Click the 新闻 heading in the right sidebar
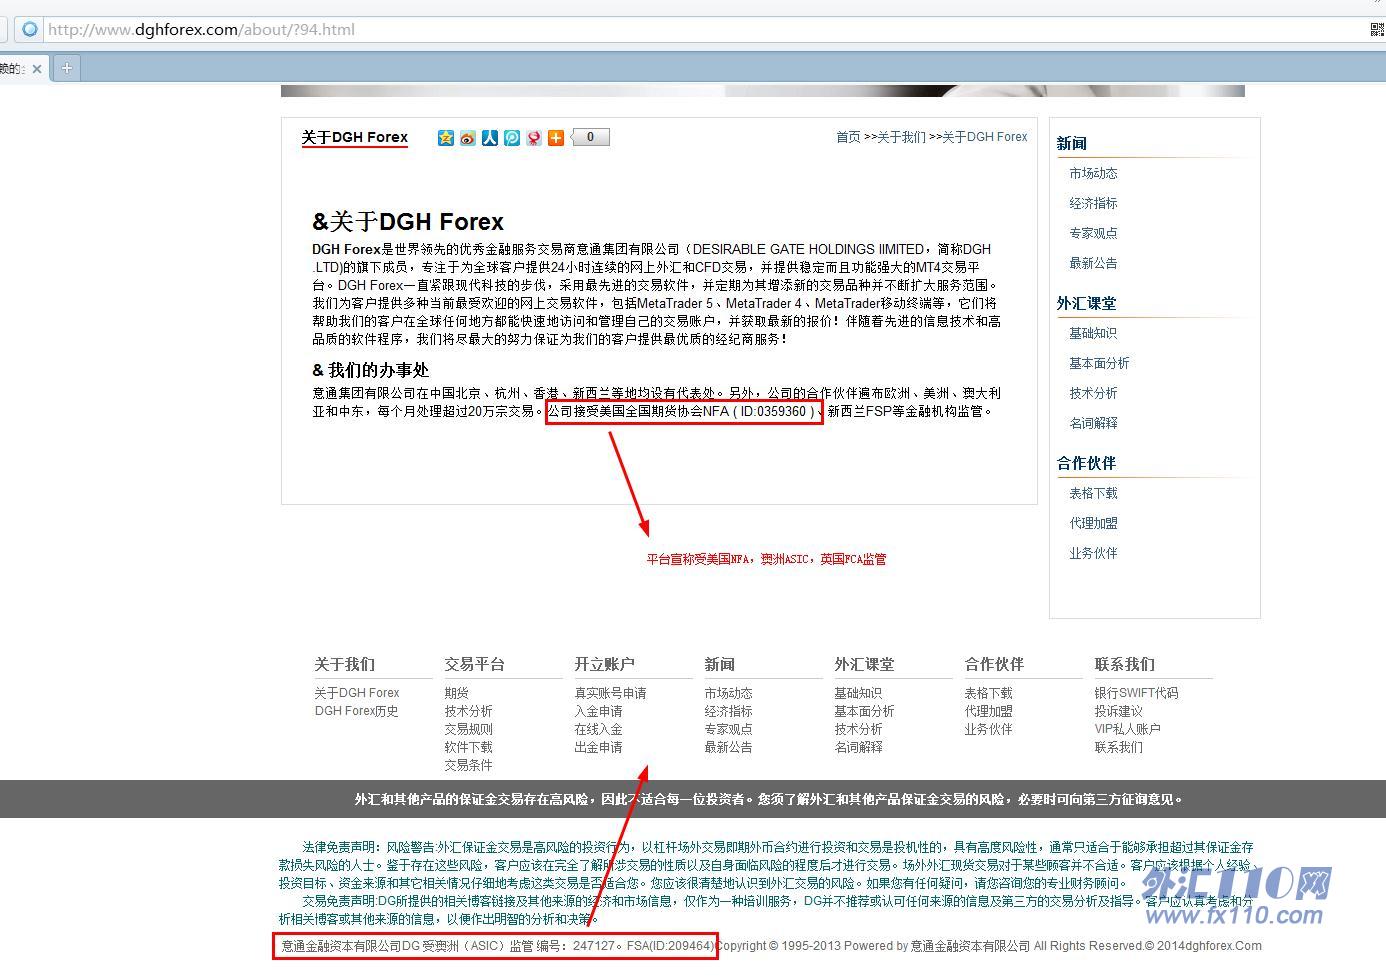1386x977 pixels. (x=1072, y=143)
